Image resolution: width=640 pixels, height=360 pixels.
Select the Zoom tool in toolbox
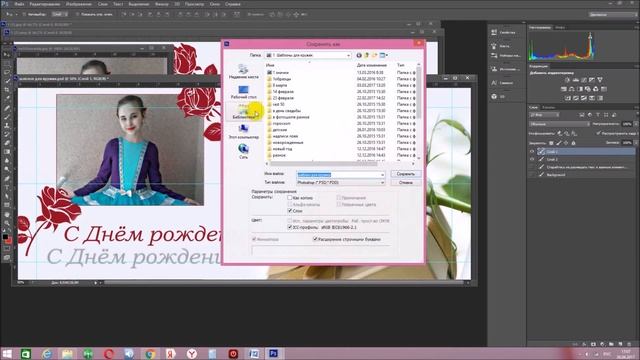[7, 223]
